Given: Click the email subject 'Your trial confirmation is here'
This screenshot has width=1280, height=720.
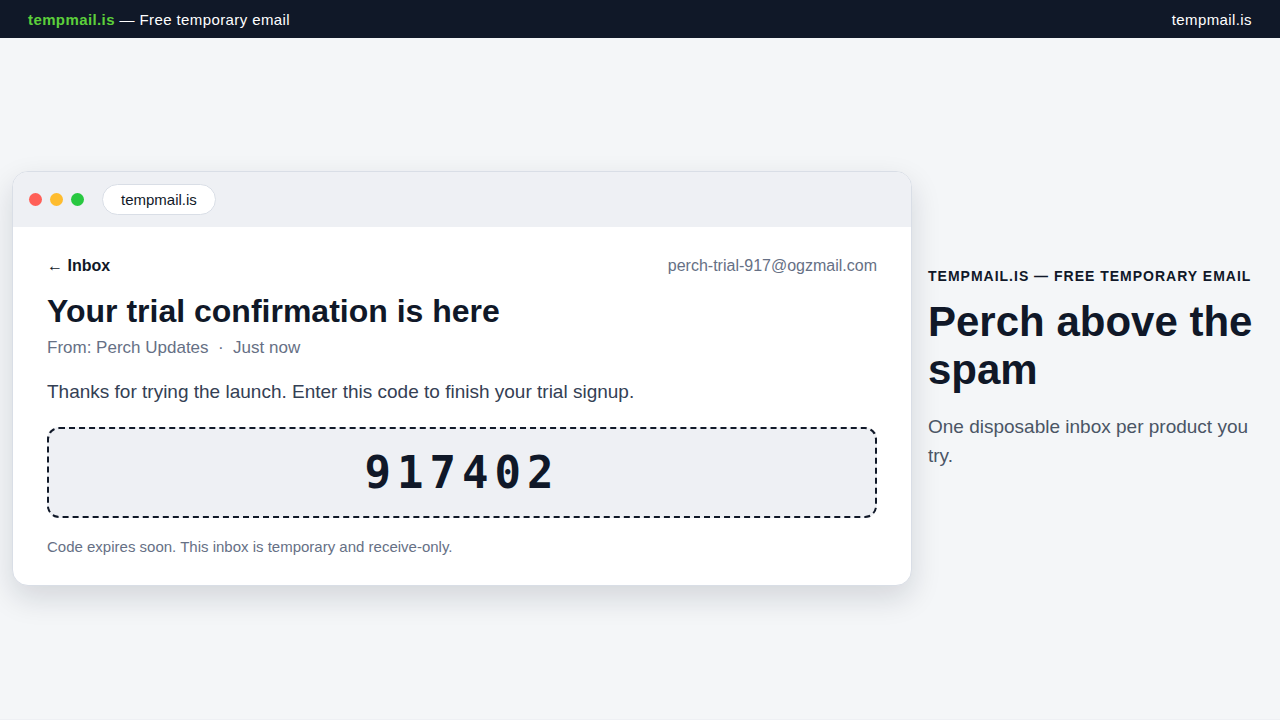Looking at the screenshot, I should pyautogui.click(x=273, y=311).
